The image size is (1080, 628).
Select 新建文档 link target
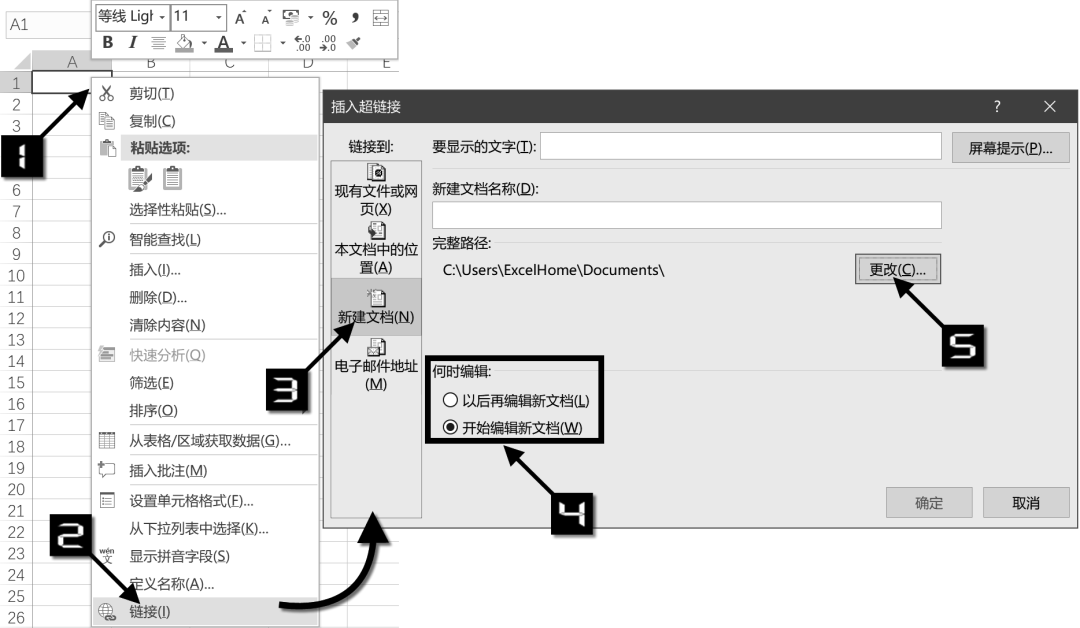tap(376, 307)
